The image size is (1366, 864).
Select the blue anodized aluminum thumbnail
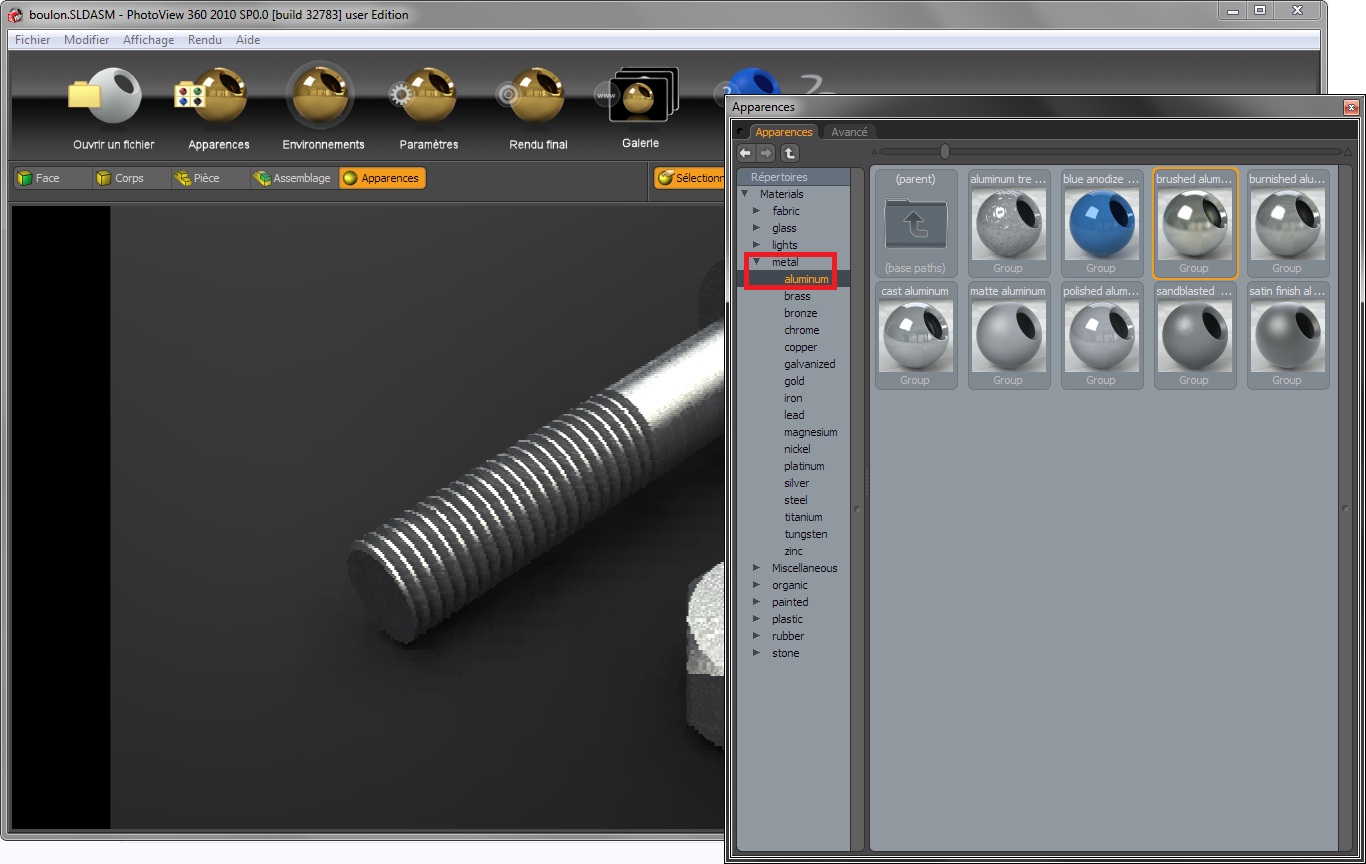tap(1101, 224)
